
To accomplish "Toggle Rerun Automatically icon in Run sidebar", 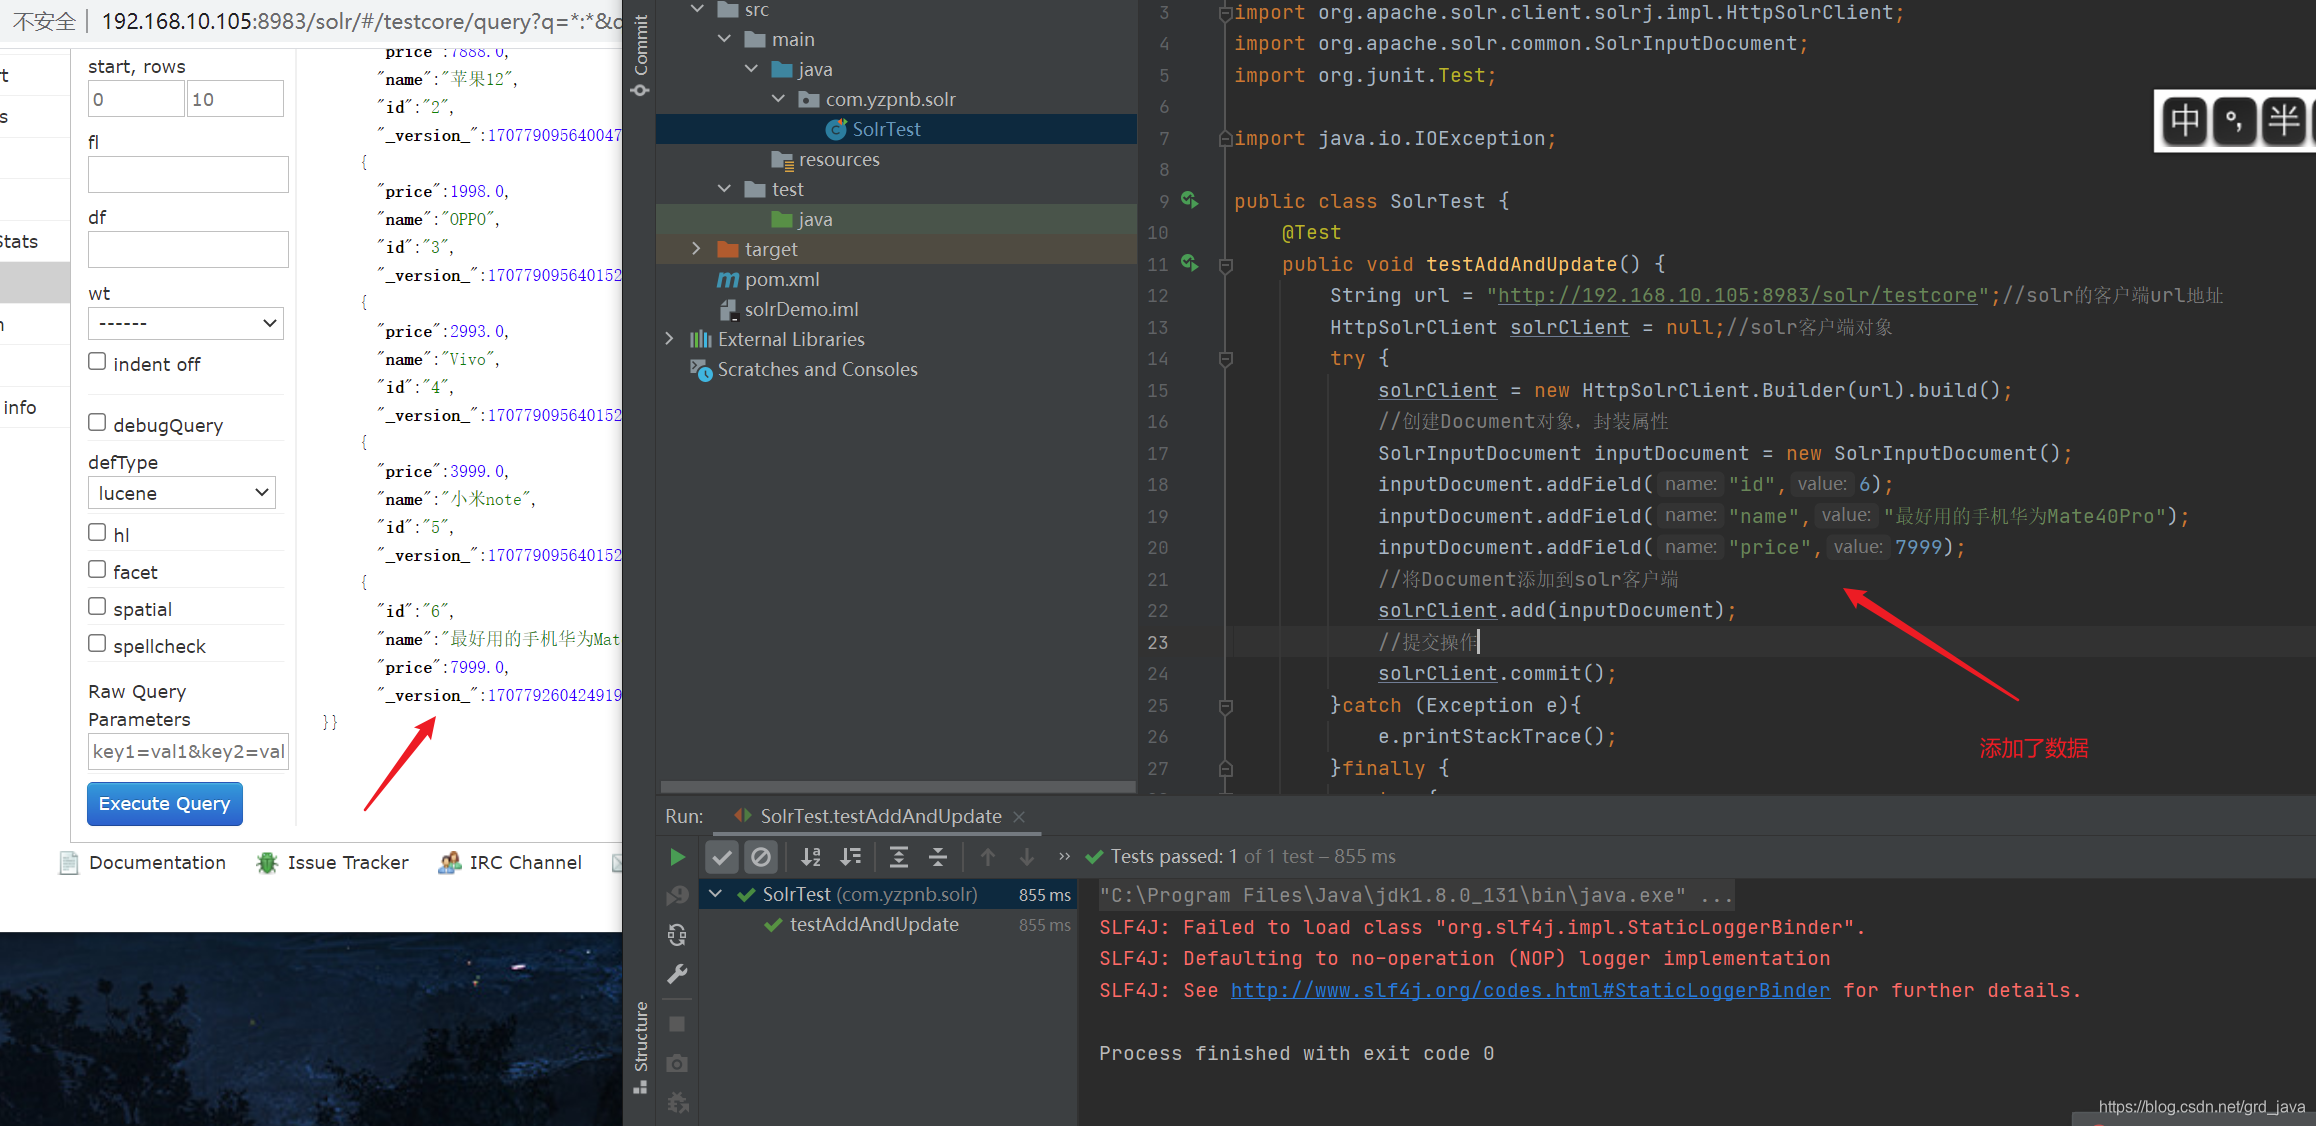I will pos(677,934).
